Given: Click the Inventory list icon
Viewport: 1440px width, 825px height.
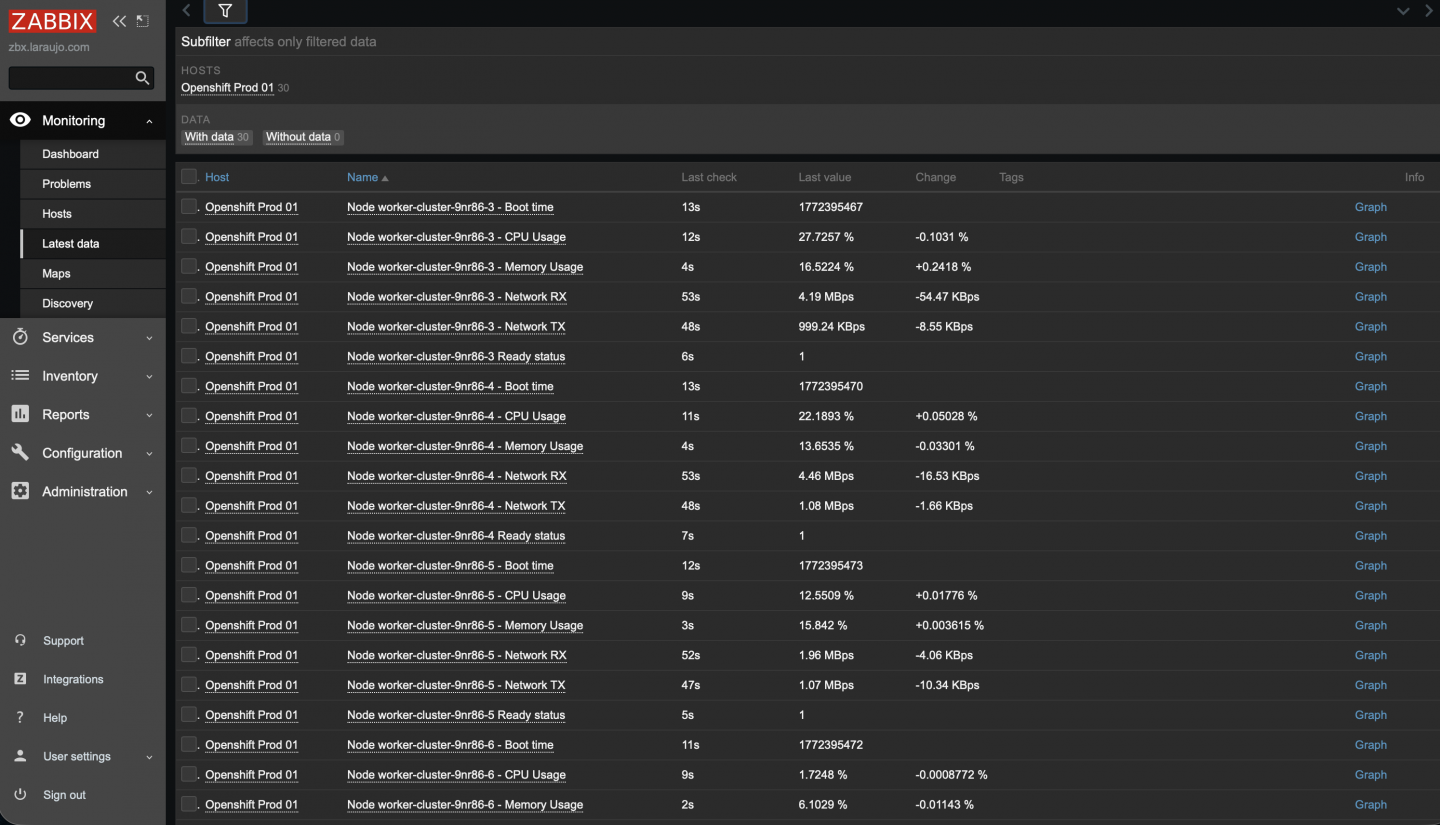Looking at the screenshot, I should coord(20,376).
